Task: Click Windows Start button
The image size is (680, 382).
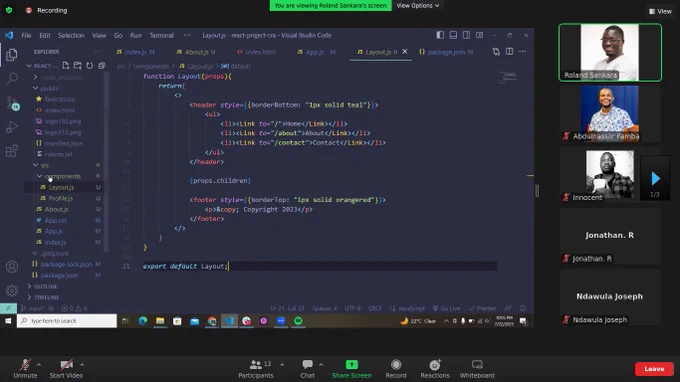Action: (x=8, y=321)
